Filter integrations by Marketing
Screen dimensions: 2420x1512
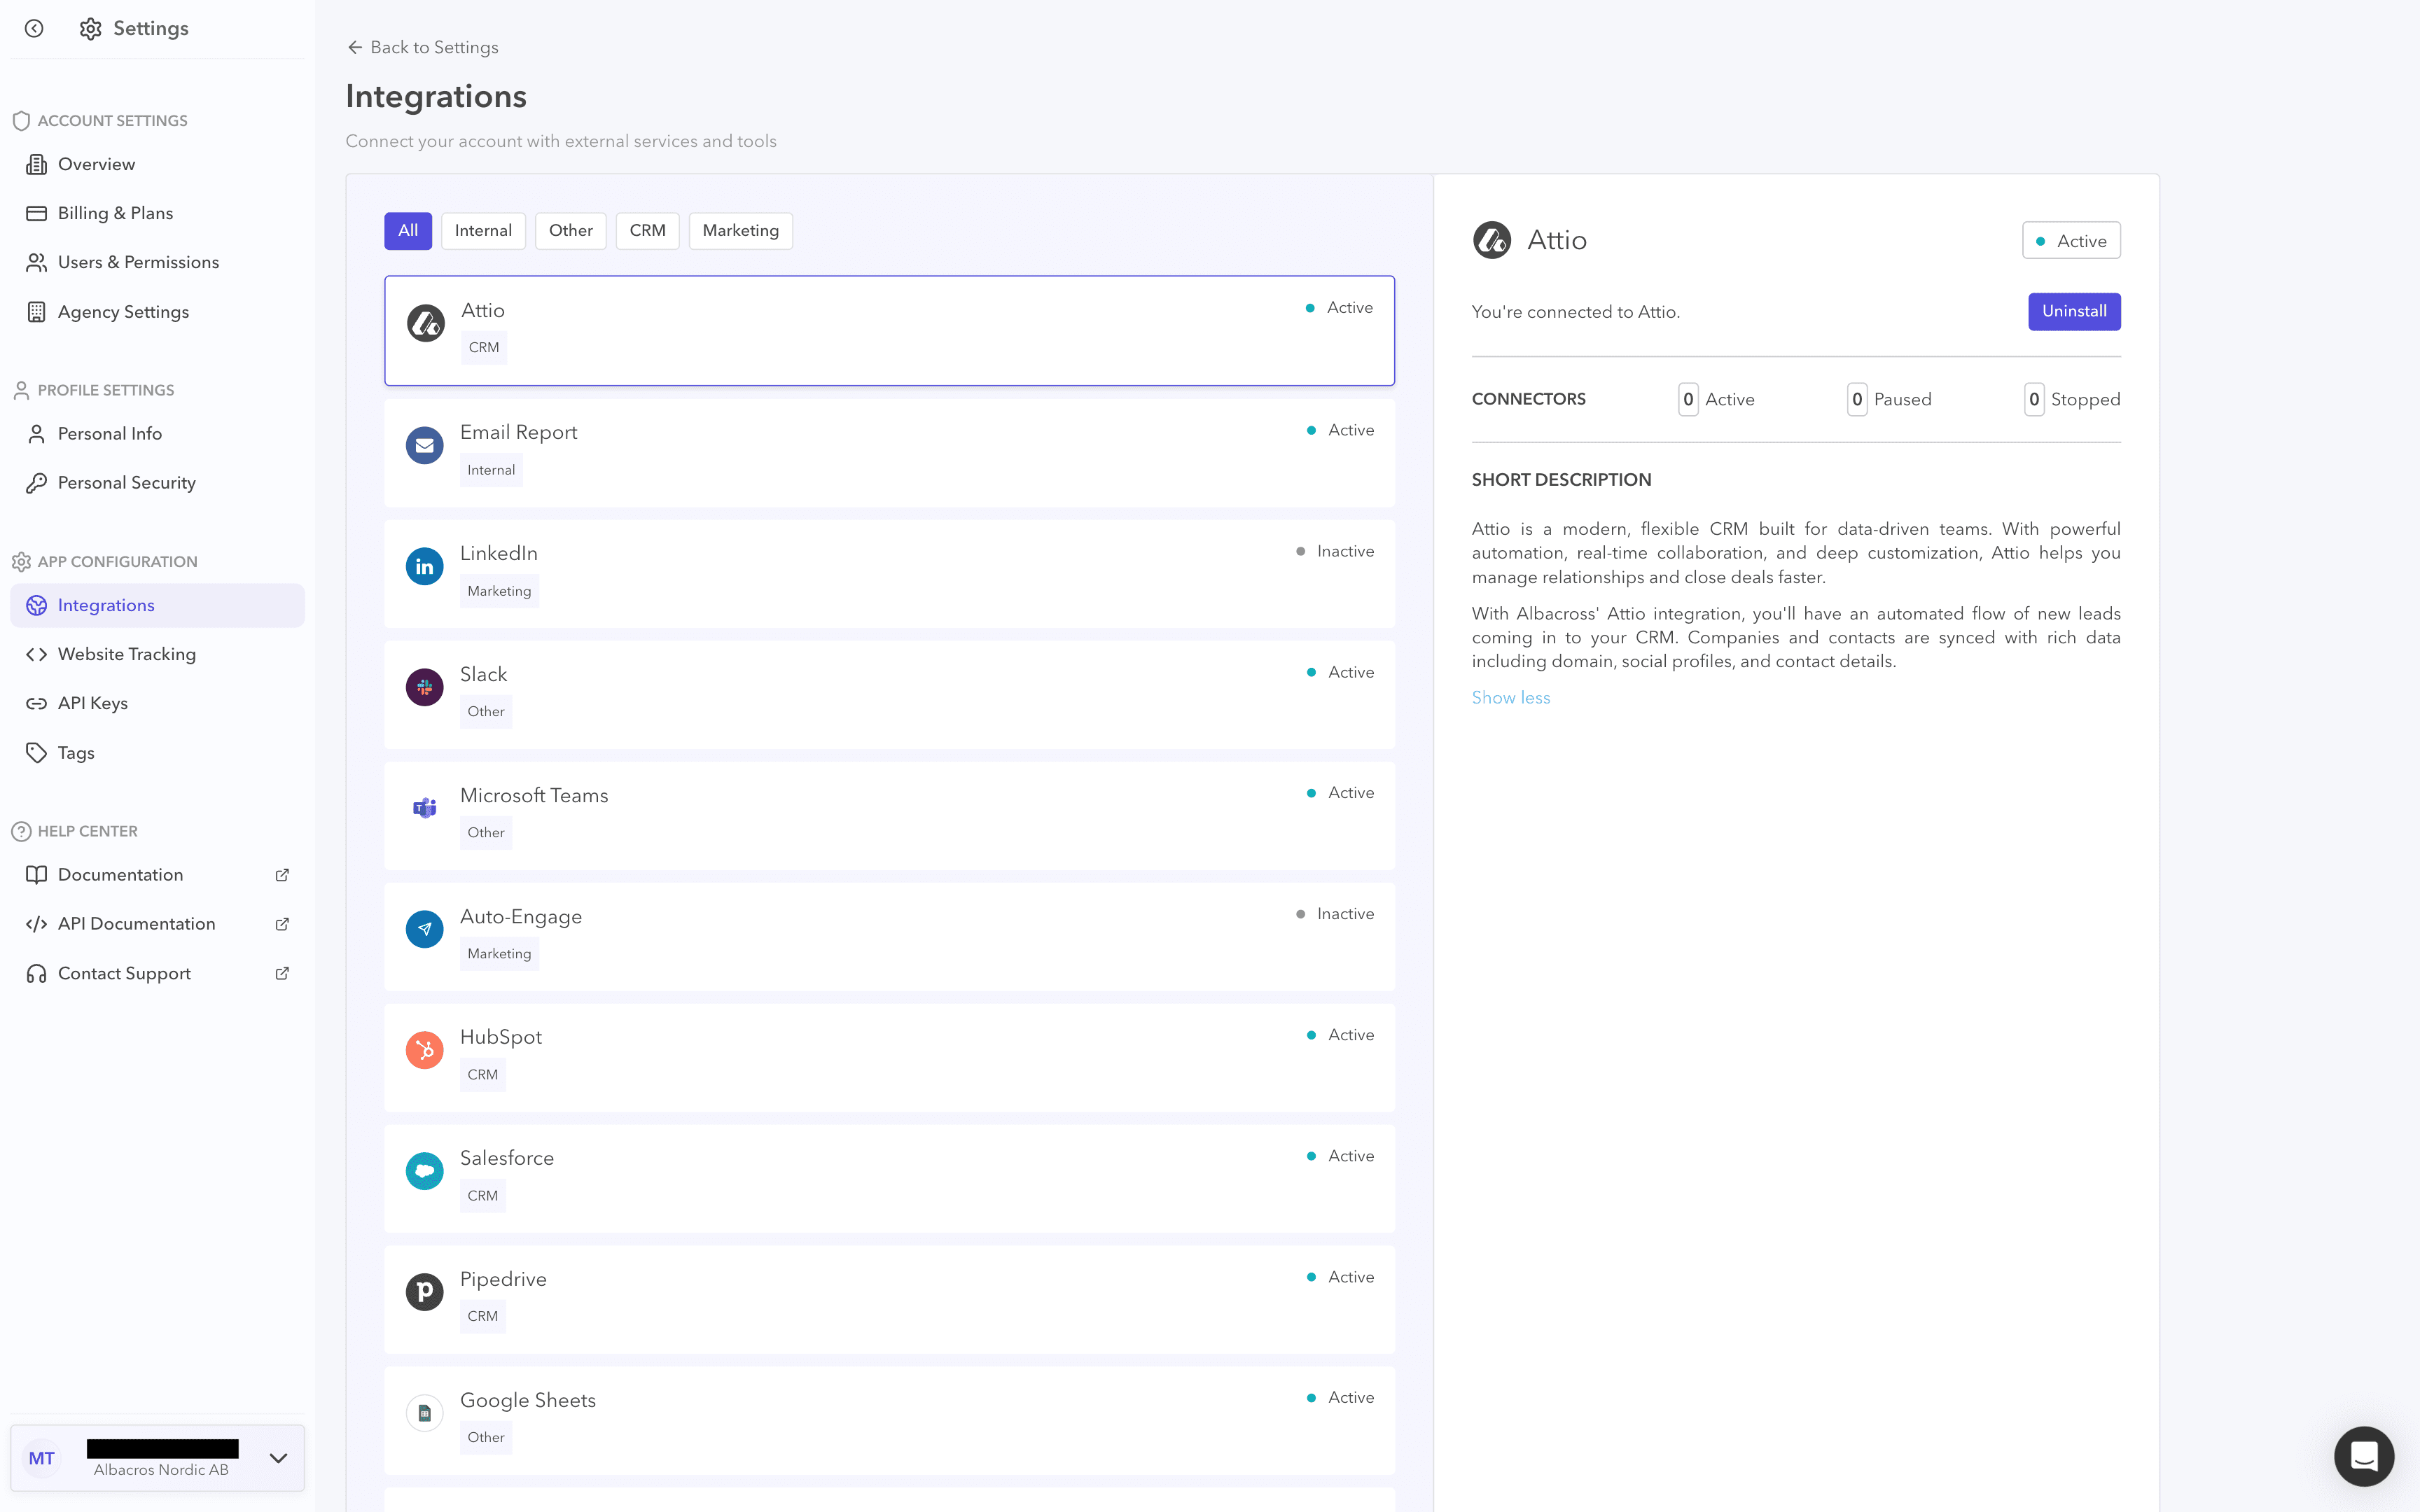[x=741, y=231]
